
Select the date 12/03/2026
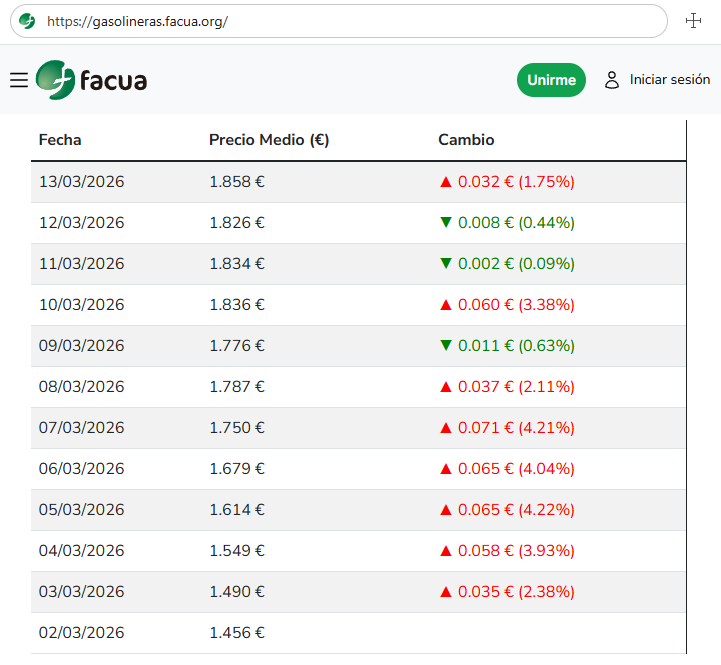coord(81,223)
